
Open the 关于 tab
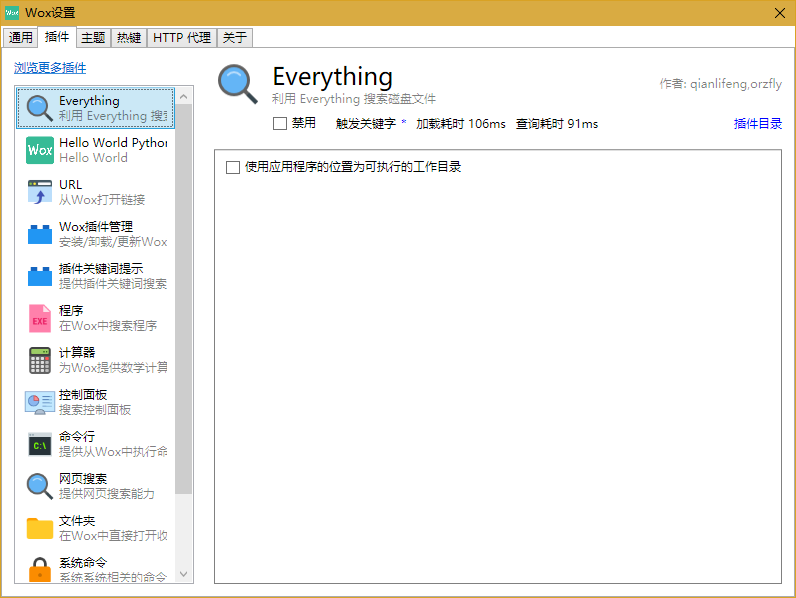pyautogui.click(x=235, y=38)
